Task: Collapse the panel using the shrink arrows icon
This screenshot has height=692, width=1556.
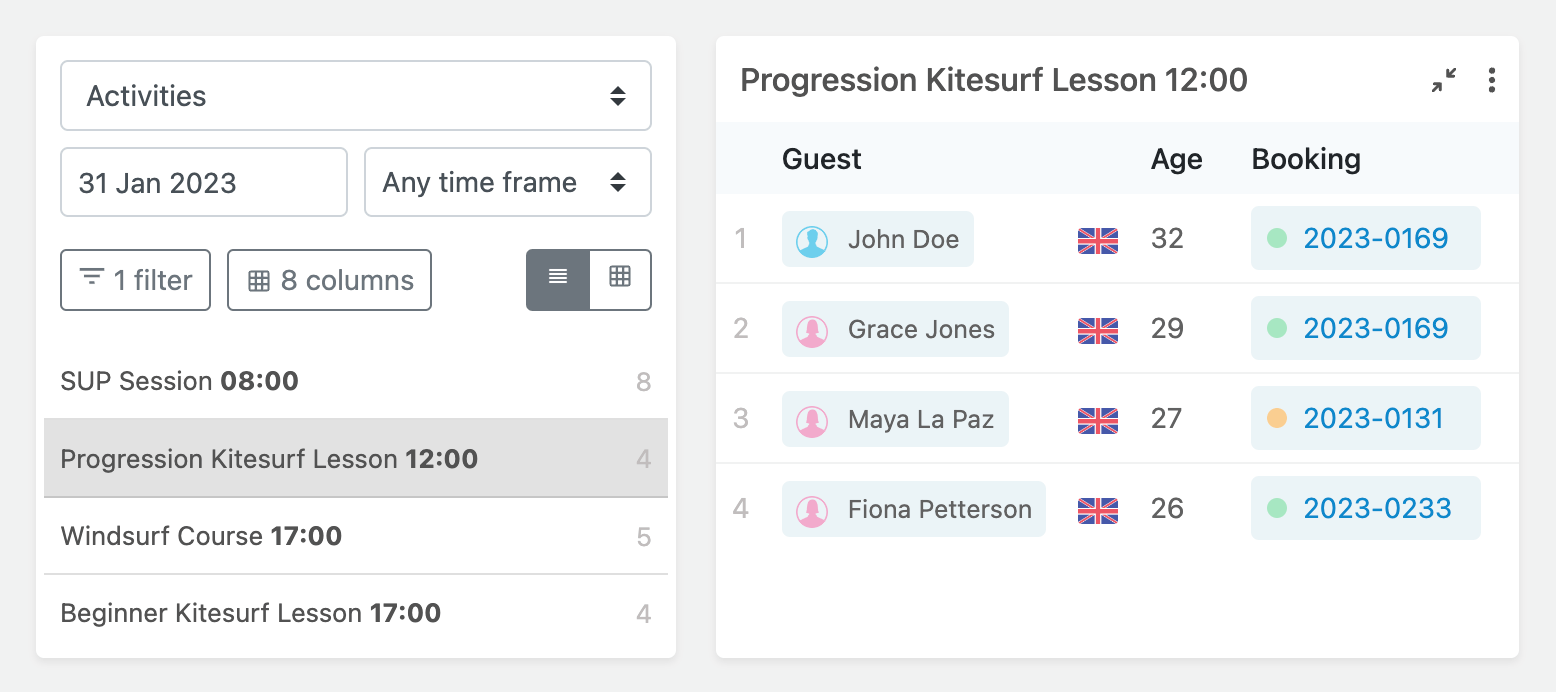Action: point(1443,80)
